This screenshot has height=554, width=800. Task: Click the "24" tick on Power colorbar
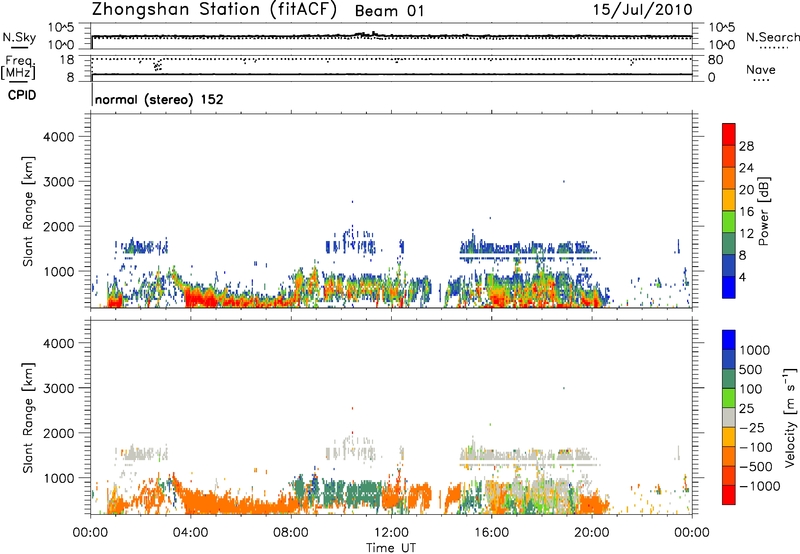pos(746,168)
